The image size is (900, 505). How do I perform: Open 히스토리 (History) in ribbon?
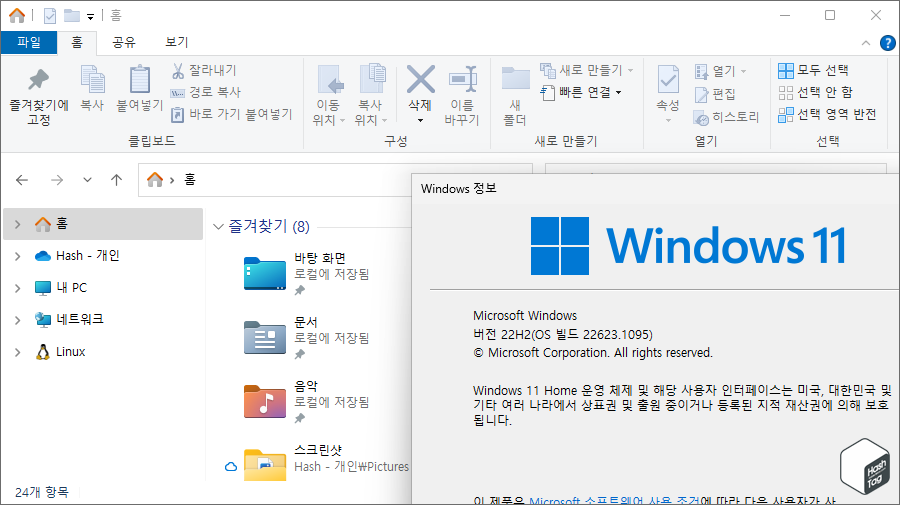click(726, 117)
